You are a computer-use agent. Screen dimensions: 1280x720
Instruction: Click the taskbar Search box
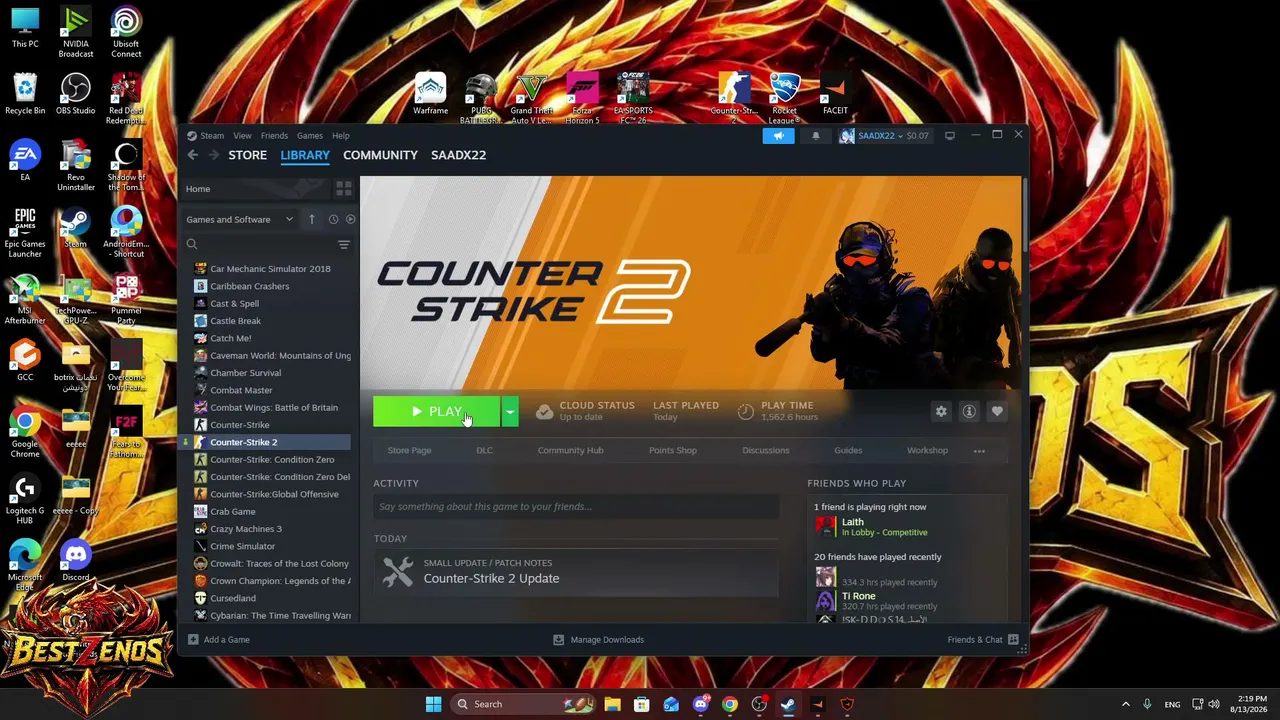[524, 704]
